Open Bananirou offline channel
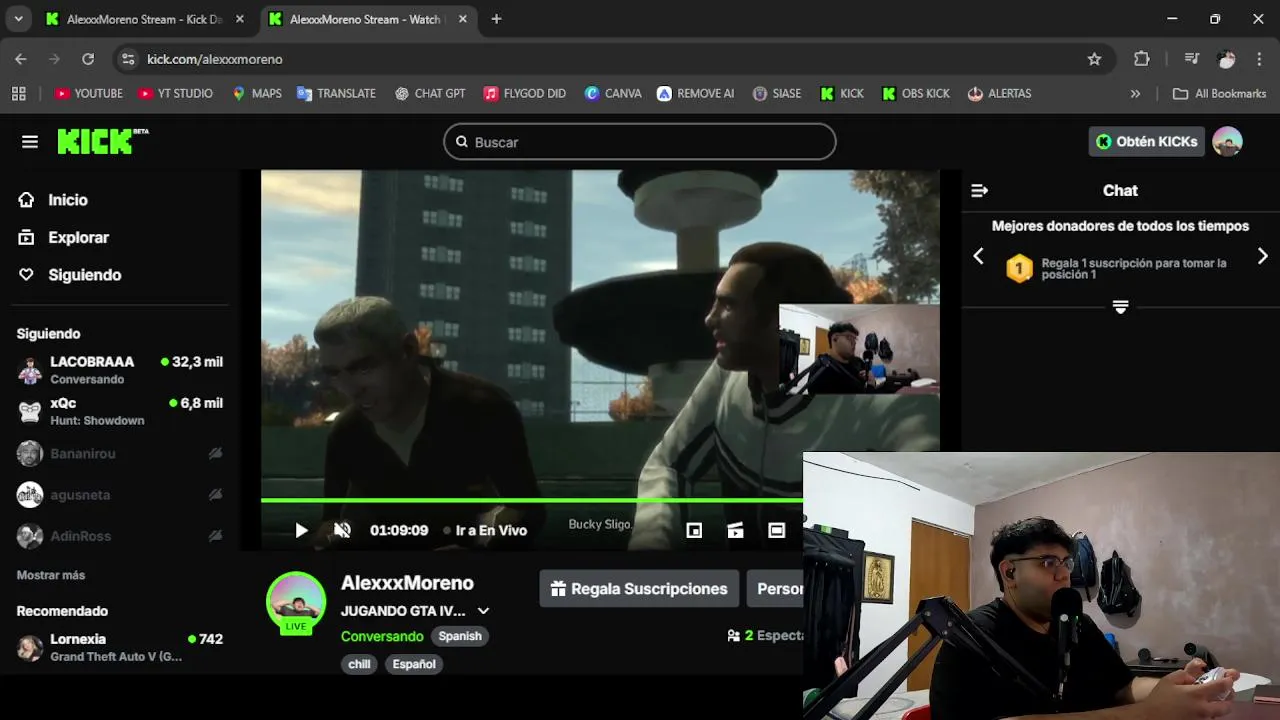The height and width of the screenshot is (720, 1280). 120,453
